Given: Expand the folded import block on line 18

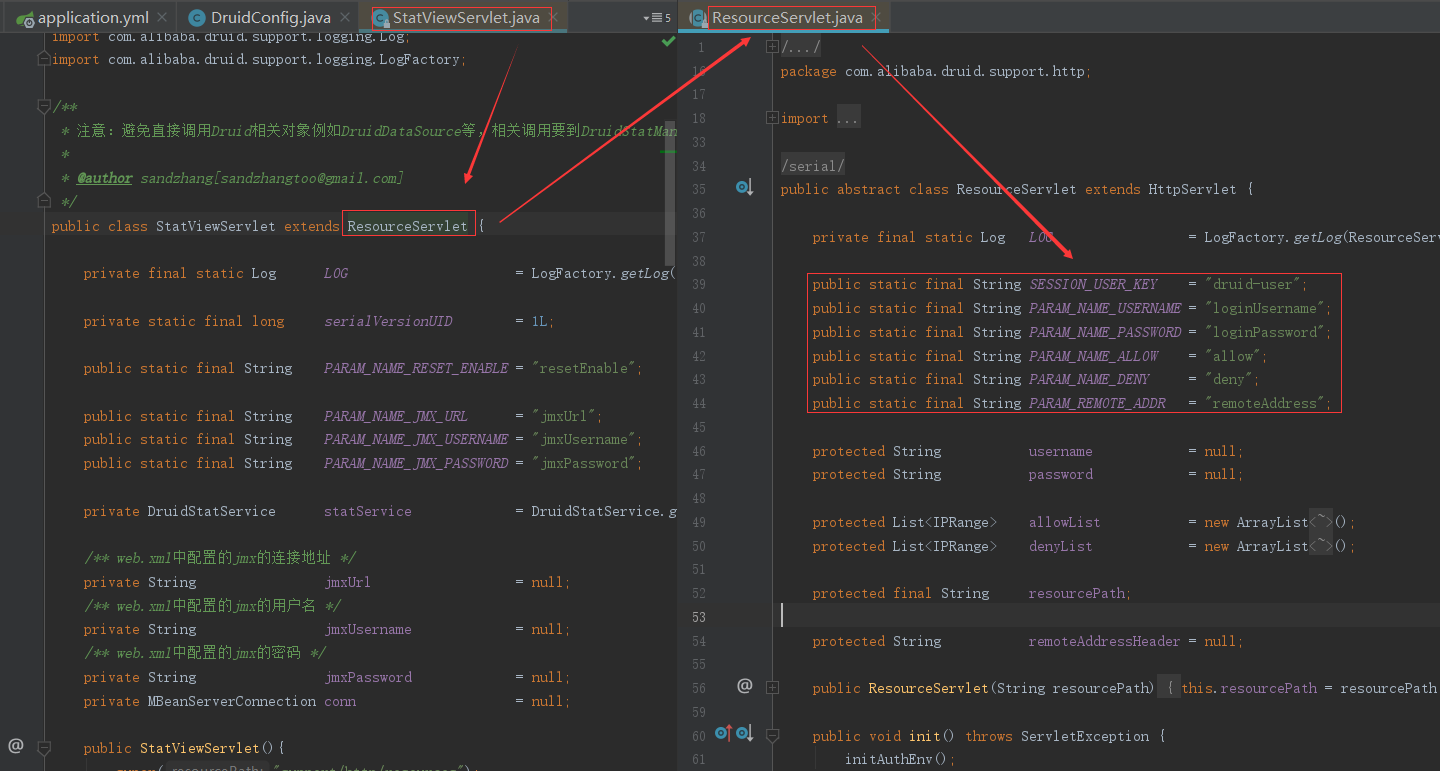Looking at the screenshot, I should point(772,118).
